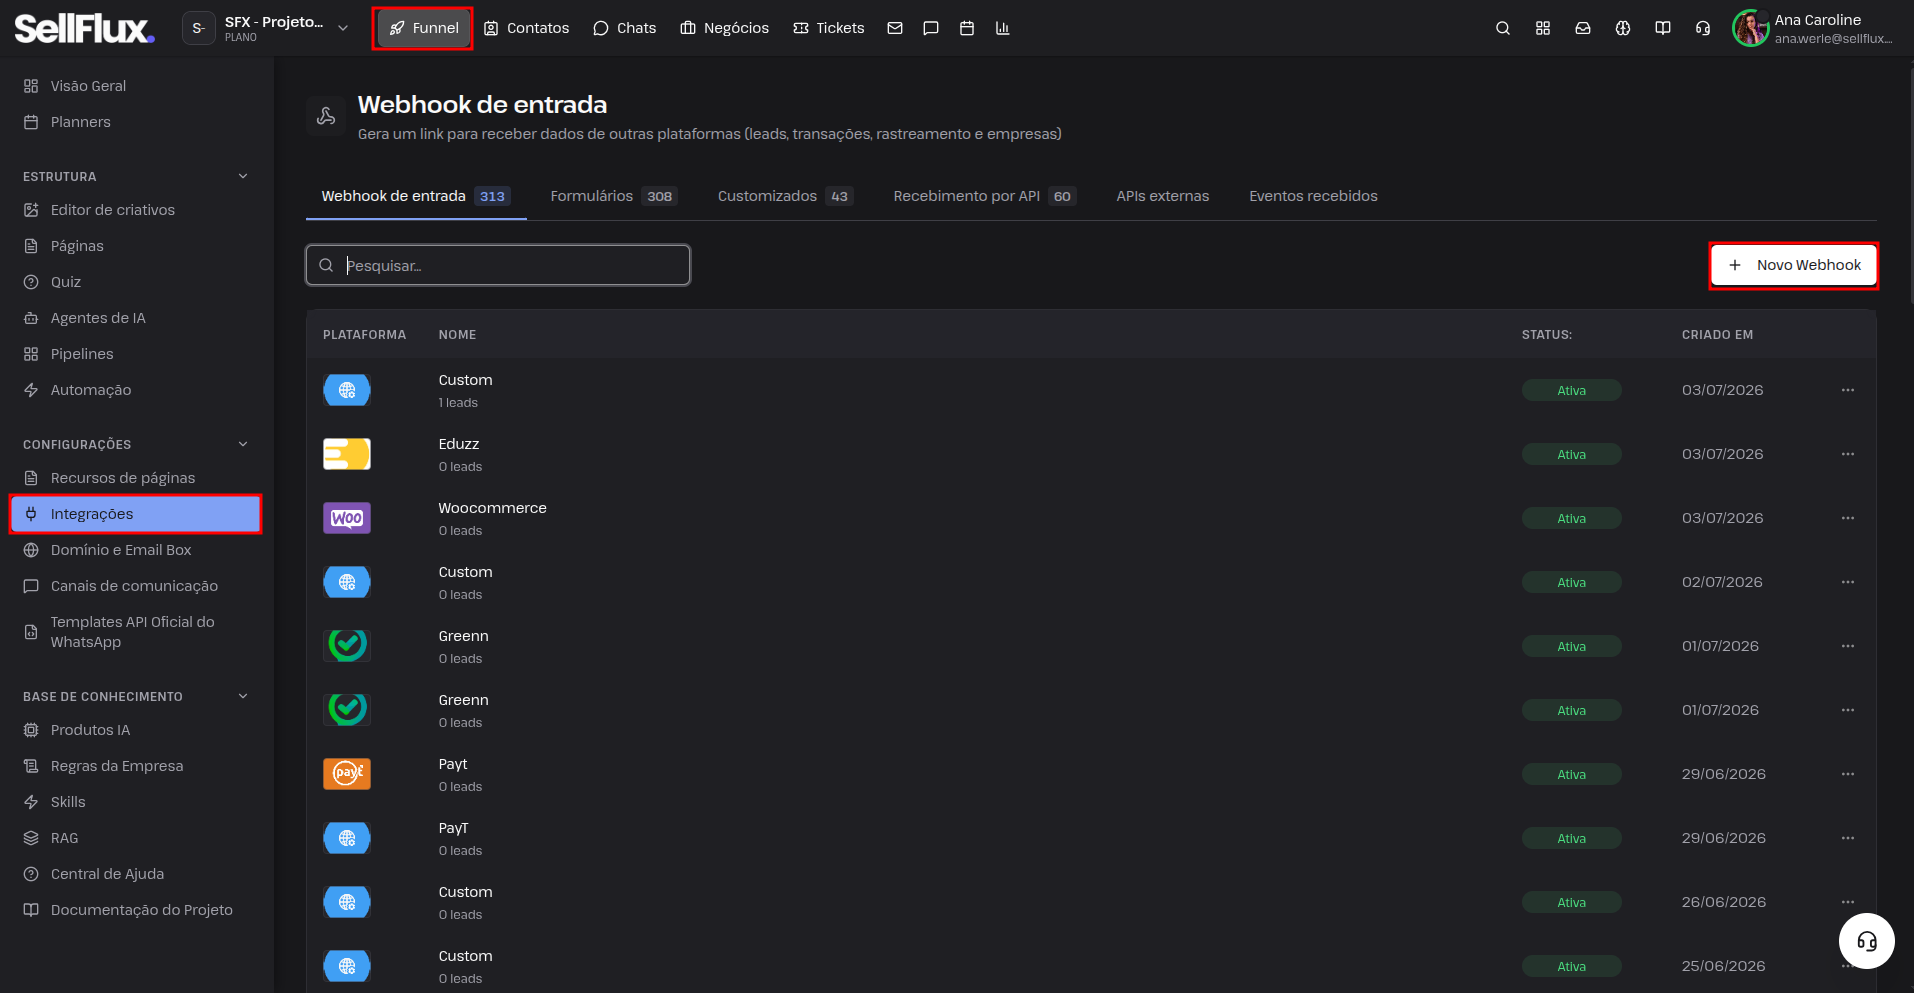Open the floating support chat bubble
The image size is (1914, 993).
[x=1867, y=941]
